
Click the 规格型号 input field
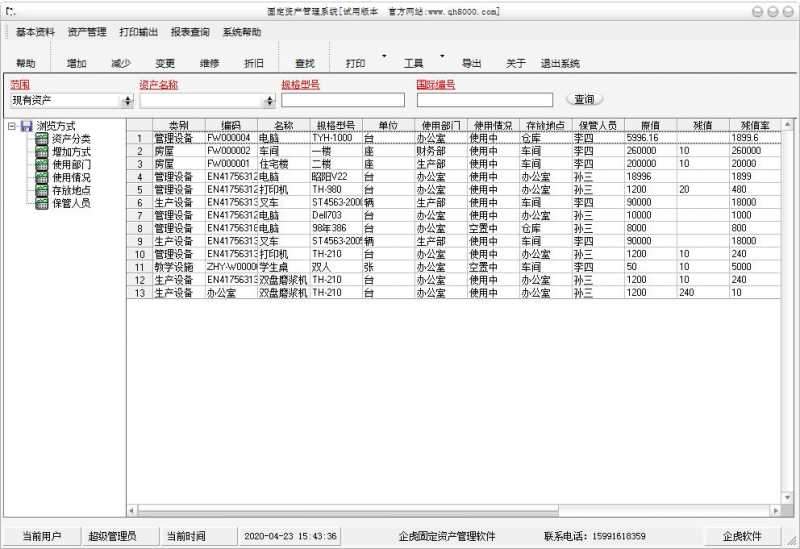343,100
